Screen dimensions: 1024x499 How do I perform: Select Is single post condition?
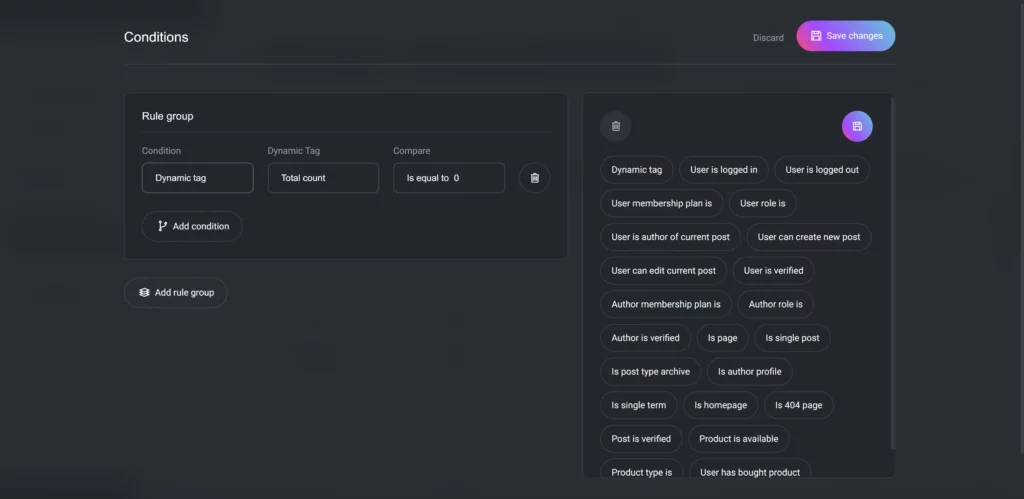point(792,338)
